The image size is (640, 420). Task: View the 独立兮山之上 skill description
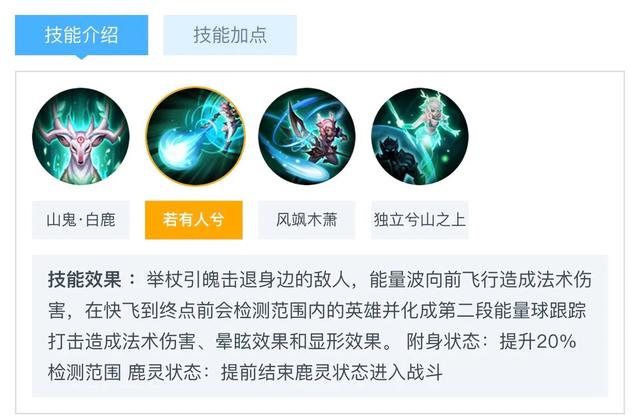420,220
